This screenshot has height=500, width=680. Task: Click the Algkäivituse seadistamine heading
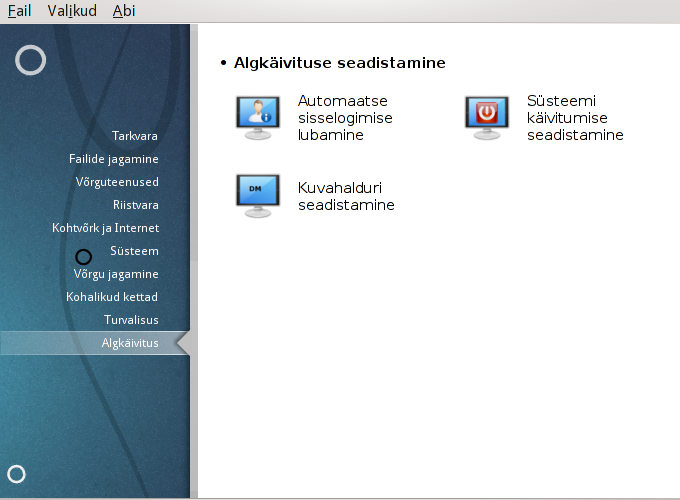coord(340,63)
